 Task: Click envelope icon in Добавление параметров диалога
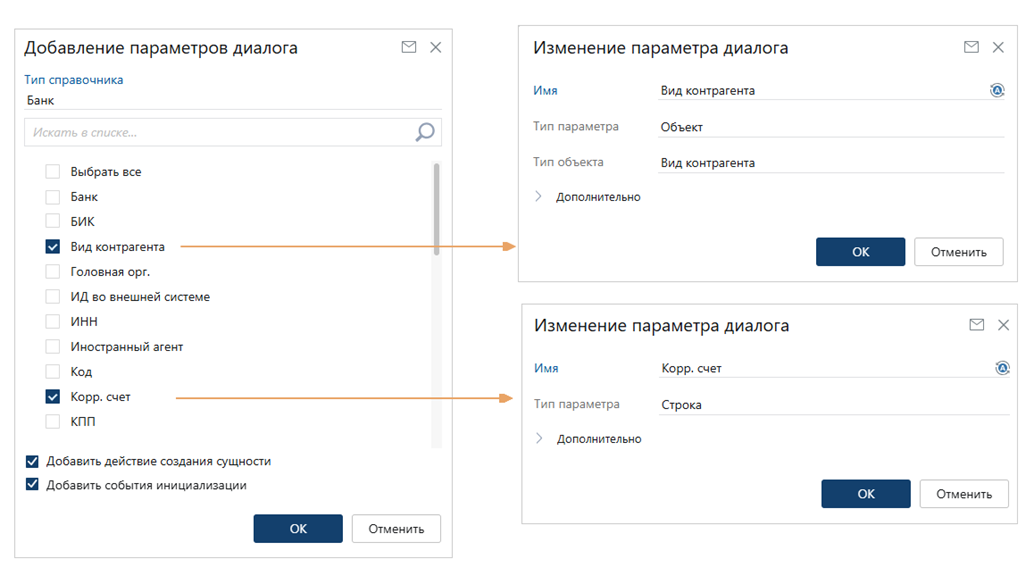pyautogui.click(x=408, y=47)
